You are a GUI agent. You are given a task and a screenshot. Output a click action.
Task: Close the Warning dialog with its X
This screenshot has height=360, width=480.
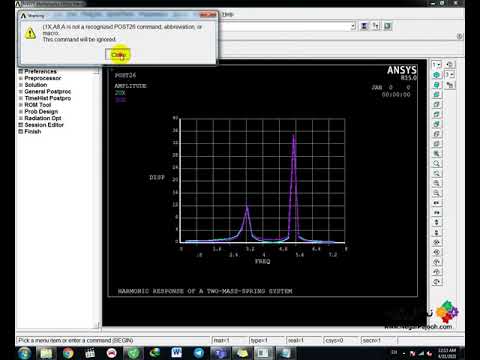coord(208,15)
